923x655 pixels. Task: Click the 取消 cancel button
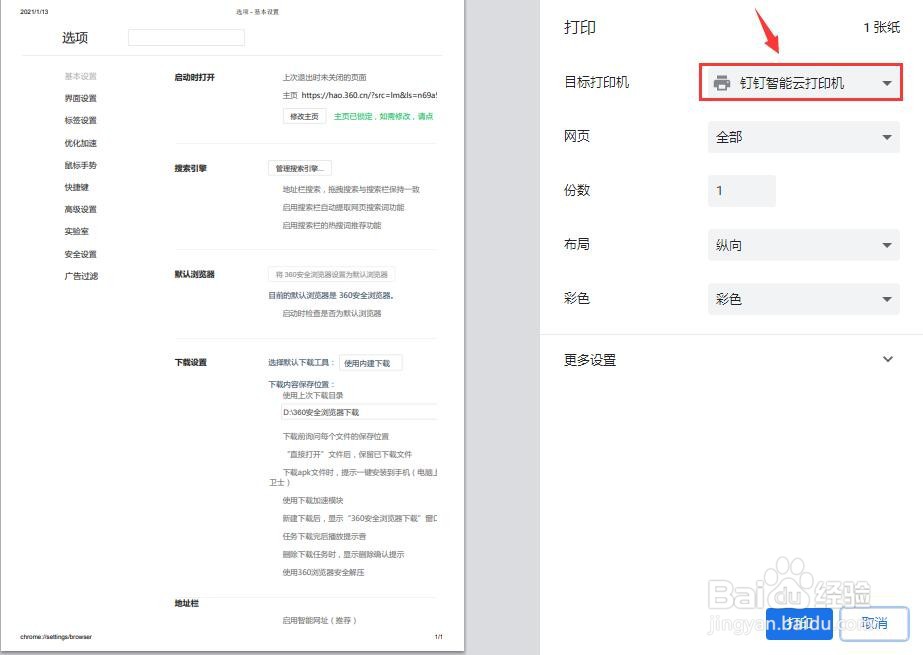874,624
